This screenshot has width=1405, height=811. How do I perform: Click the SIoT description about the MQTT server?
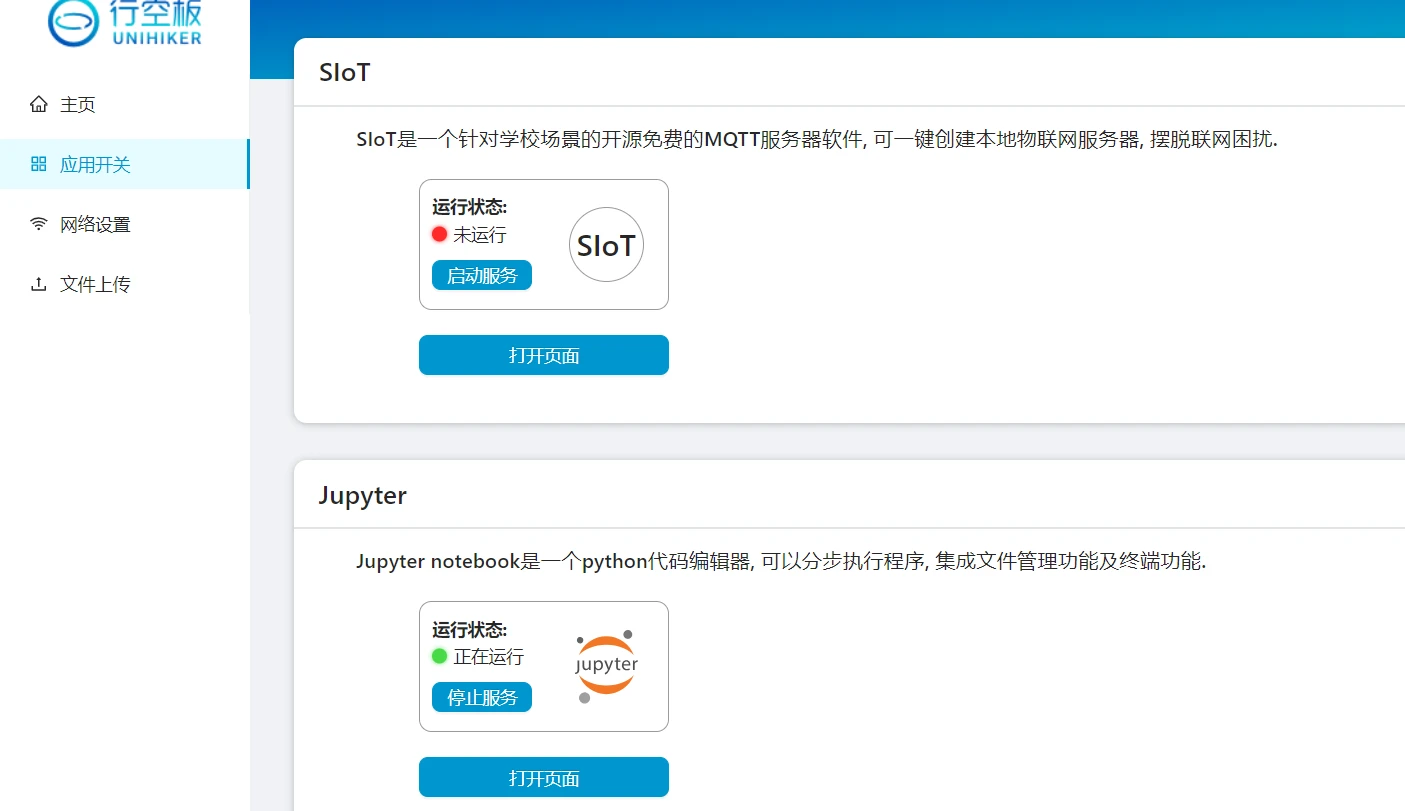[817, 140]
